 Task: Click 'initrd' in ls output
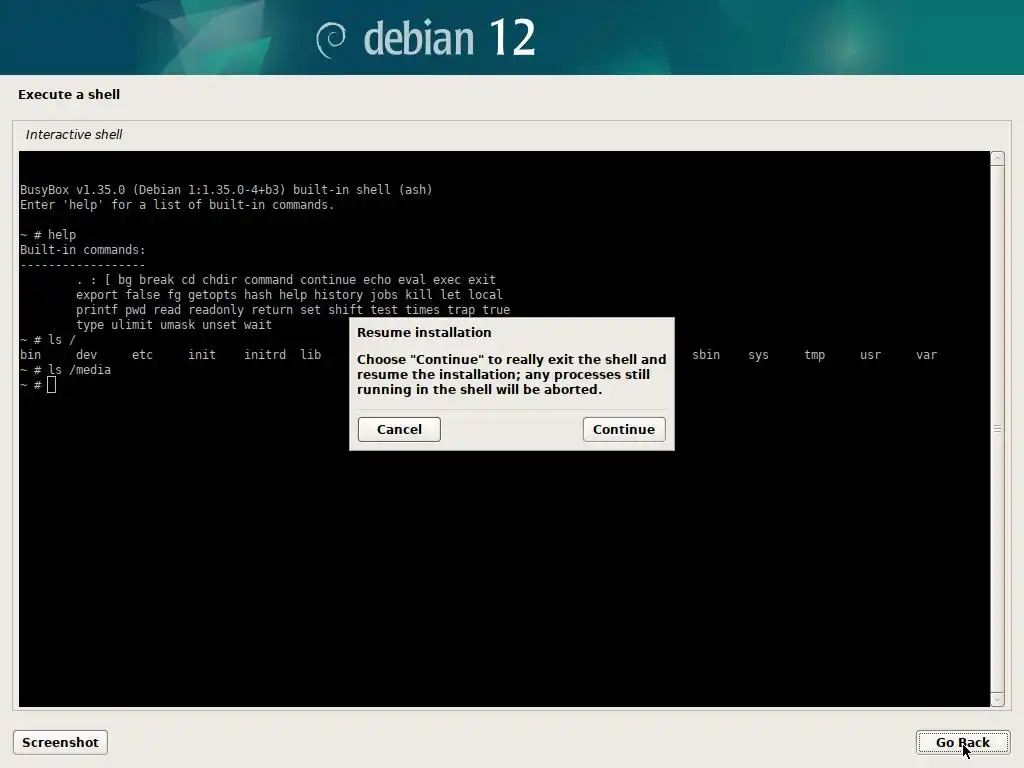[264, 355]
